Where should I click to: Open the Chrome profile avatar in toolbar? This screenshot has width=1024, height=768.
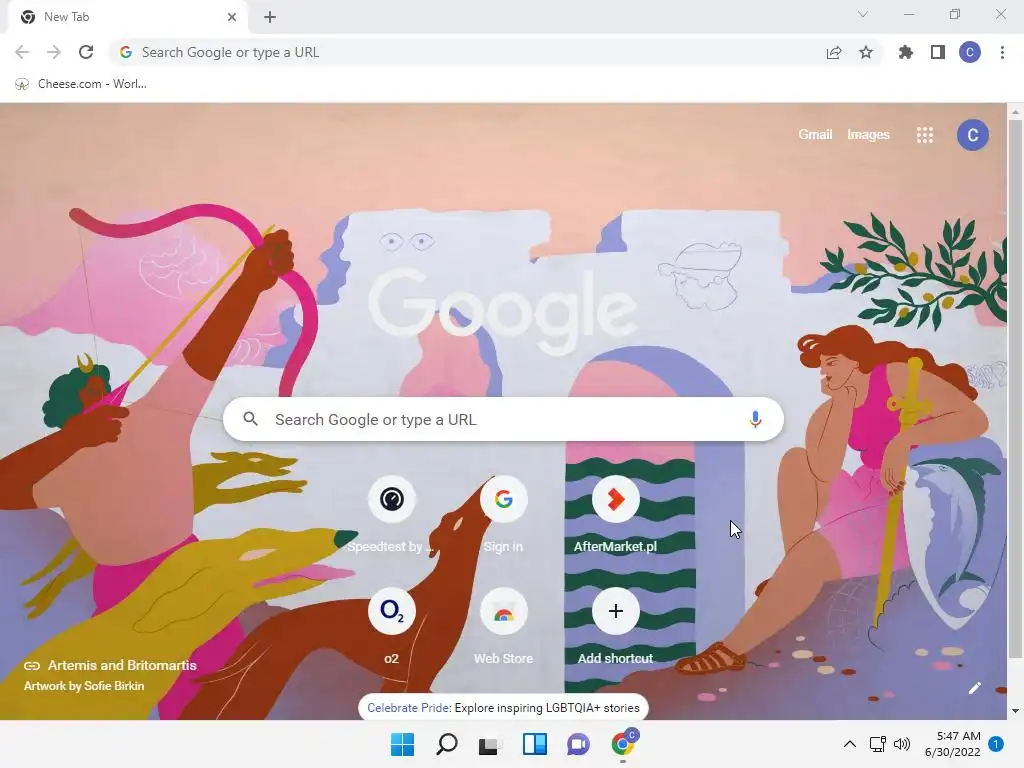click(970, 52)
